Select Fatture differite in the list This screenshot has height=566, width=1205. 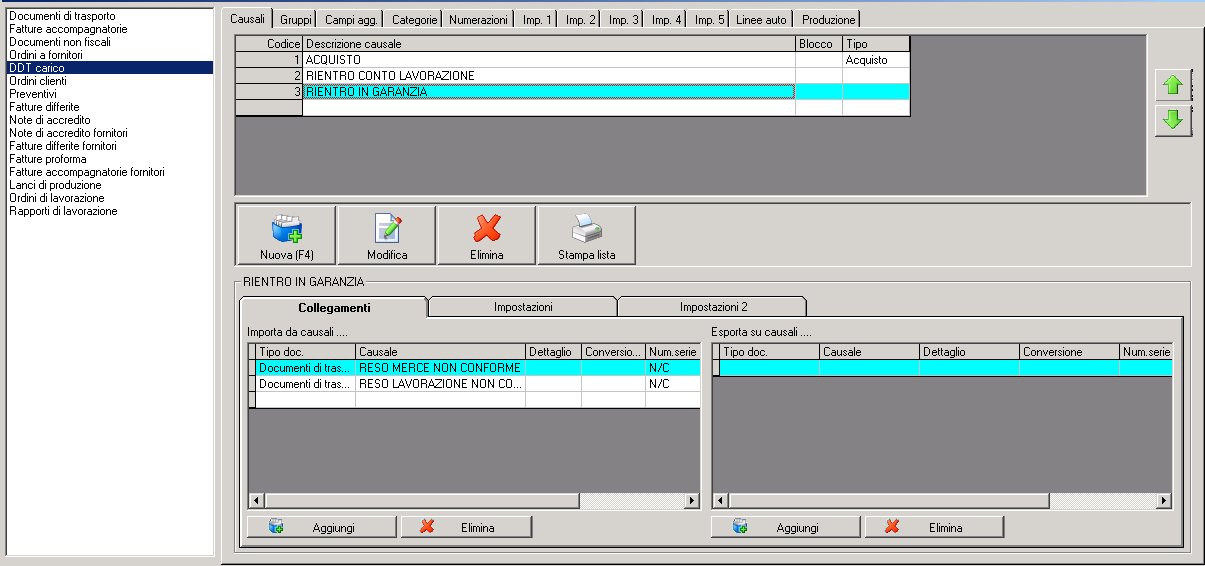pos(110,106)
